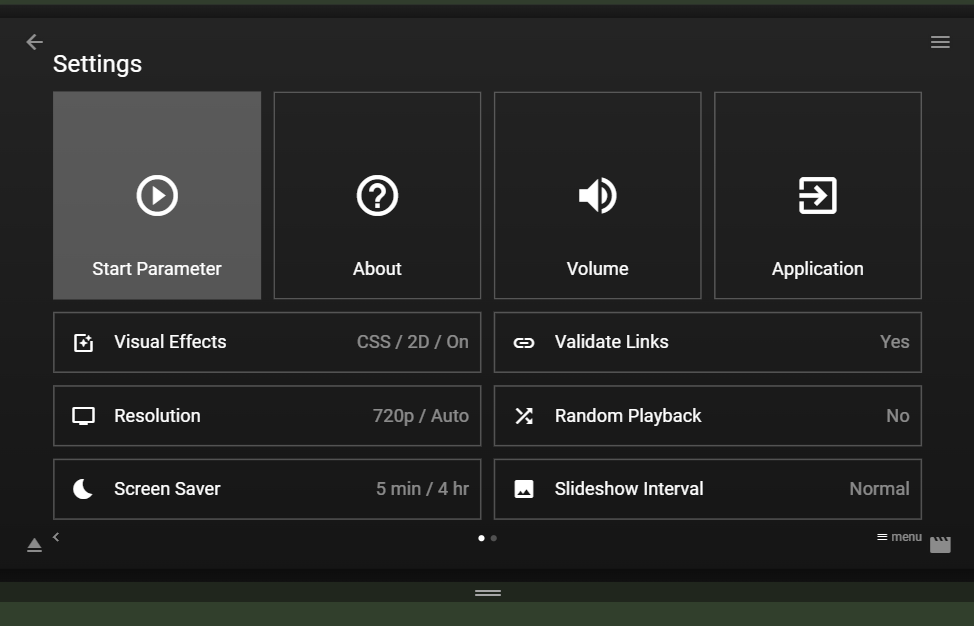
Task: Open the Start Parameter tile
Action: 157,196
